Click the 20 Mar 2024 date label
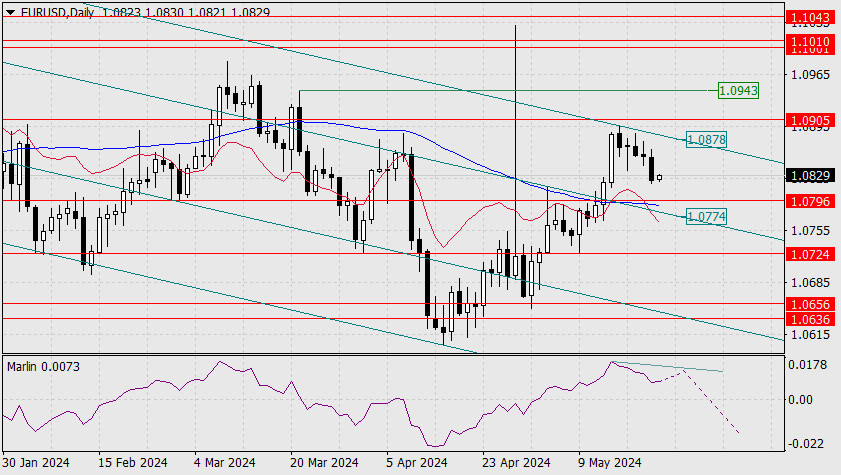The image size is (841, 475). [x=324, y=462]
